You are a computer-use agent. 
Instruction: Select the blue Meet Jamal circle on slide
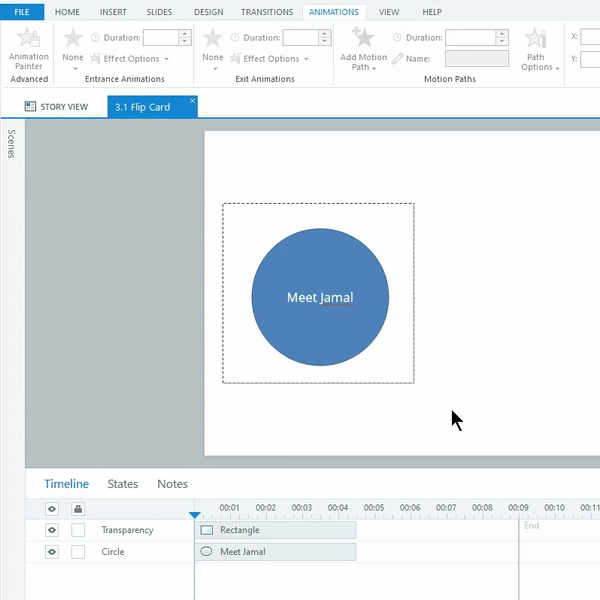(320, 297)
